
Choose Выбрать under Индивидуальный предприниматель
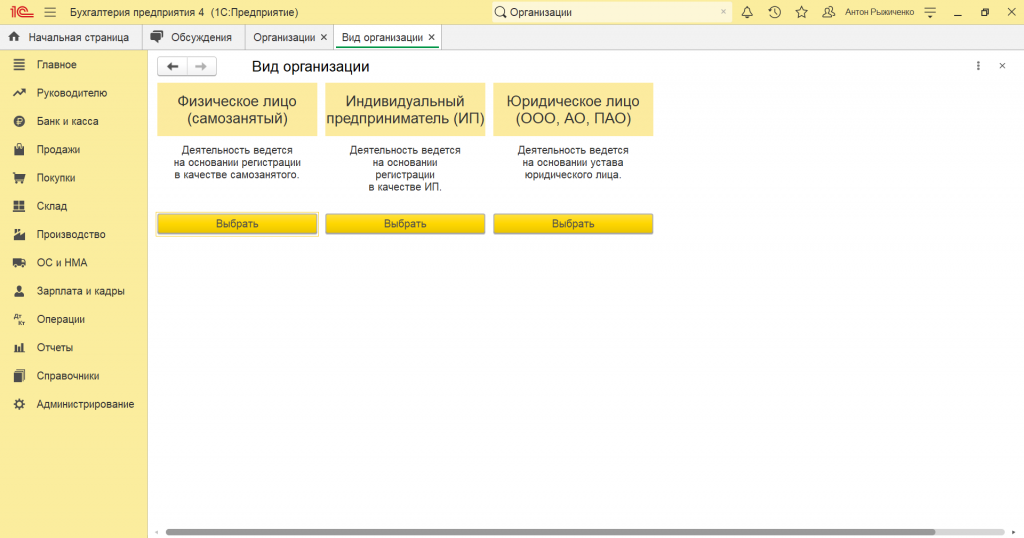pyautogui.click(x=405, y=224)
